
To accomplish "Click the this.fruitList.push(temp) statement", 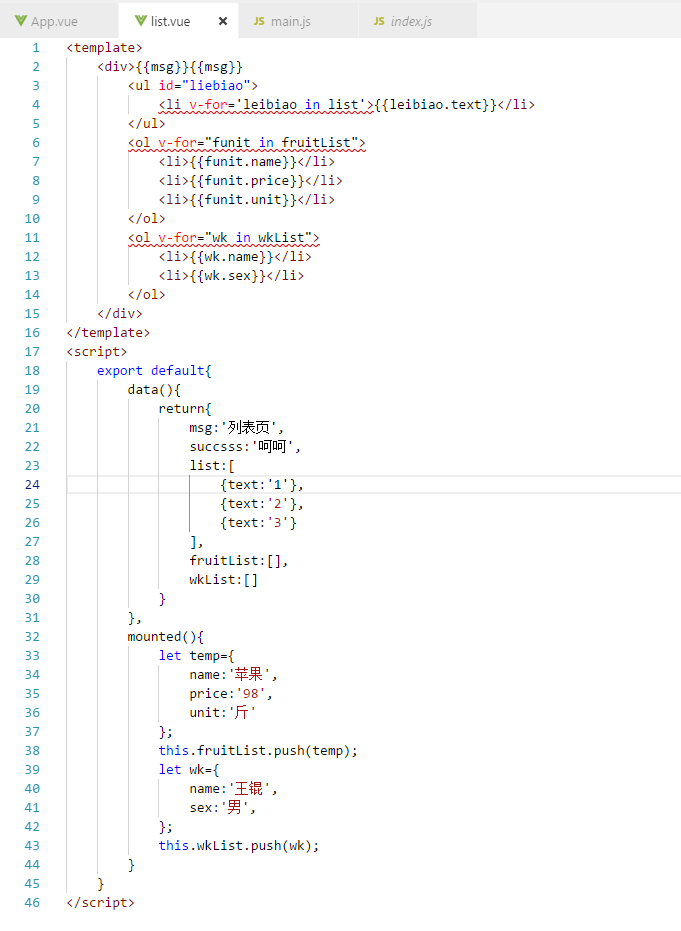I will 258,750.
